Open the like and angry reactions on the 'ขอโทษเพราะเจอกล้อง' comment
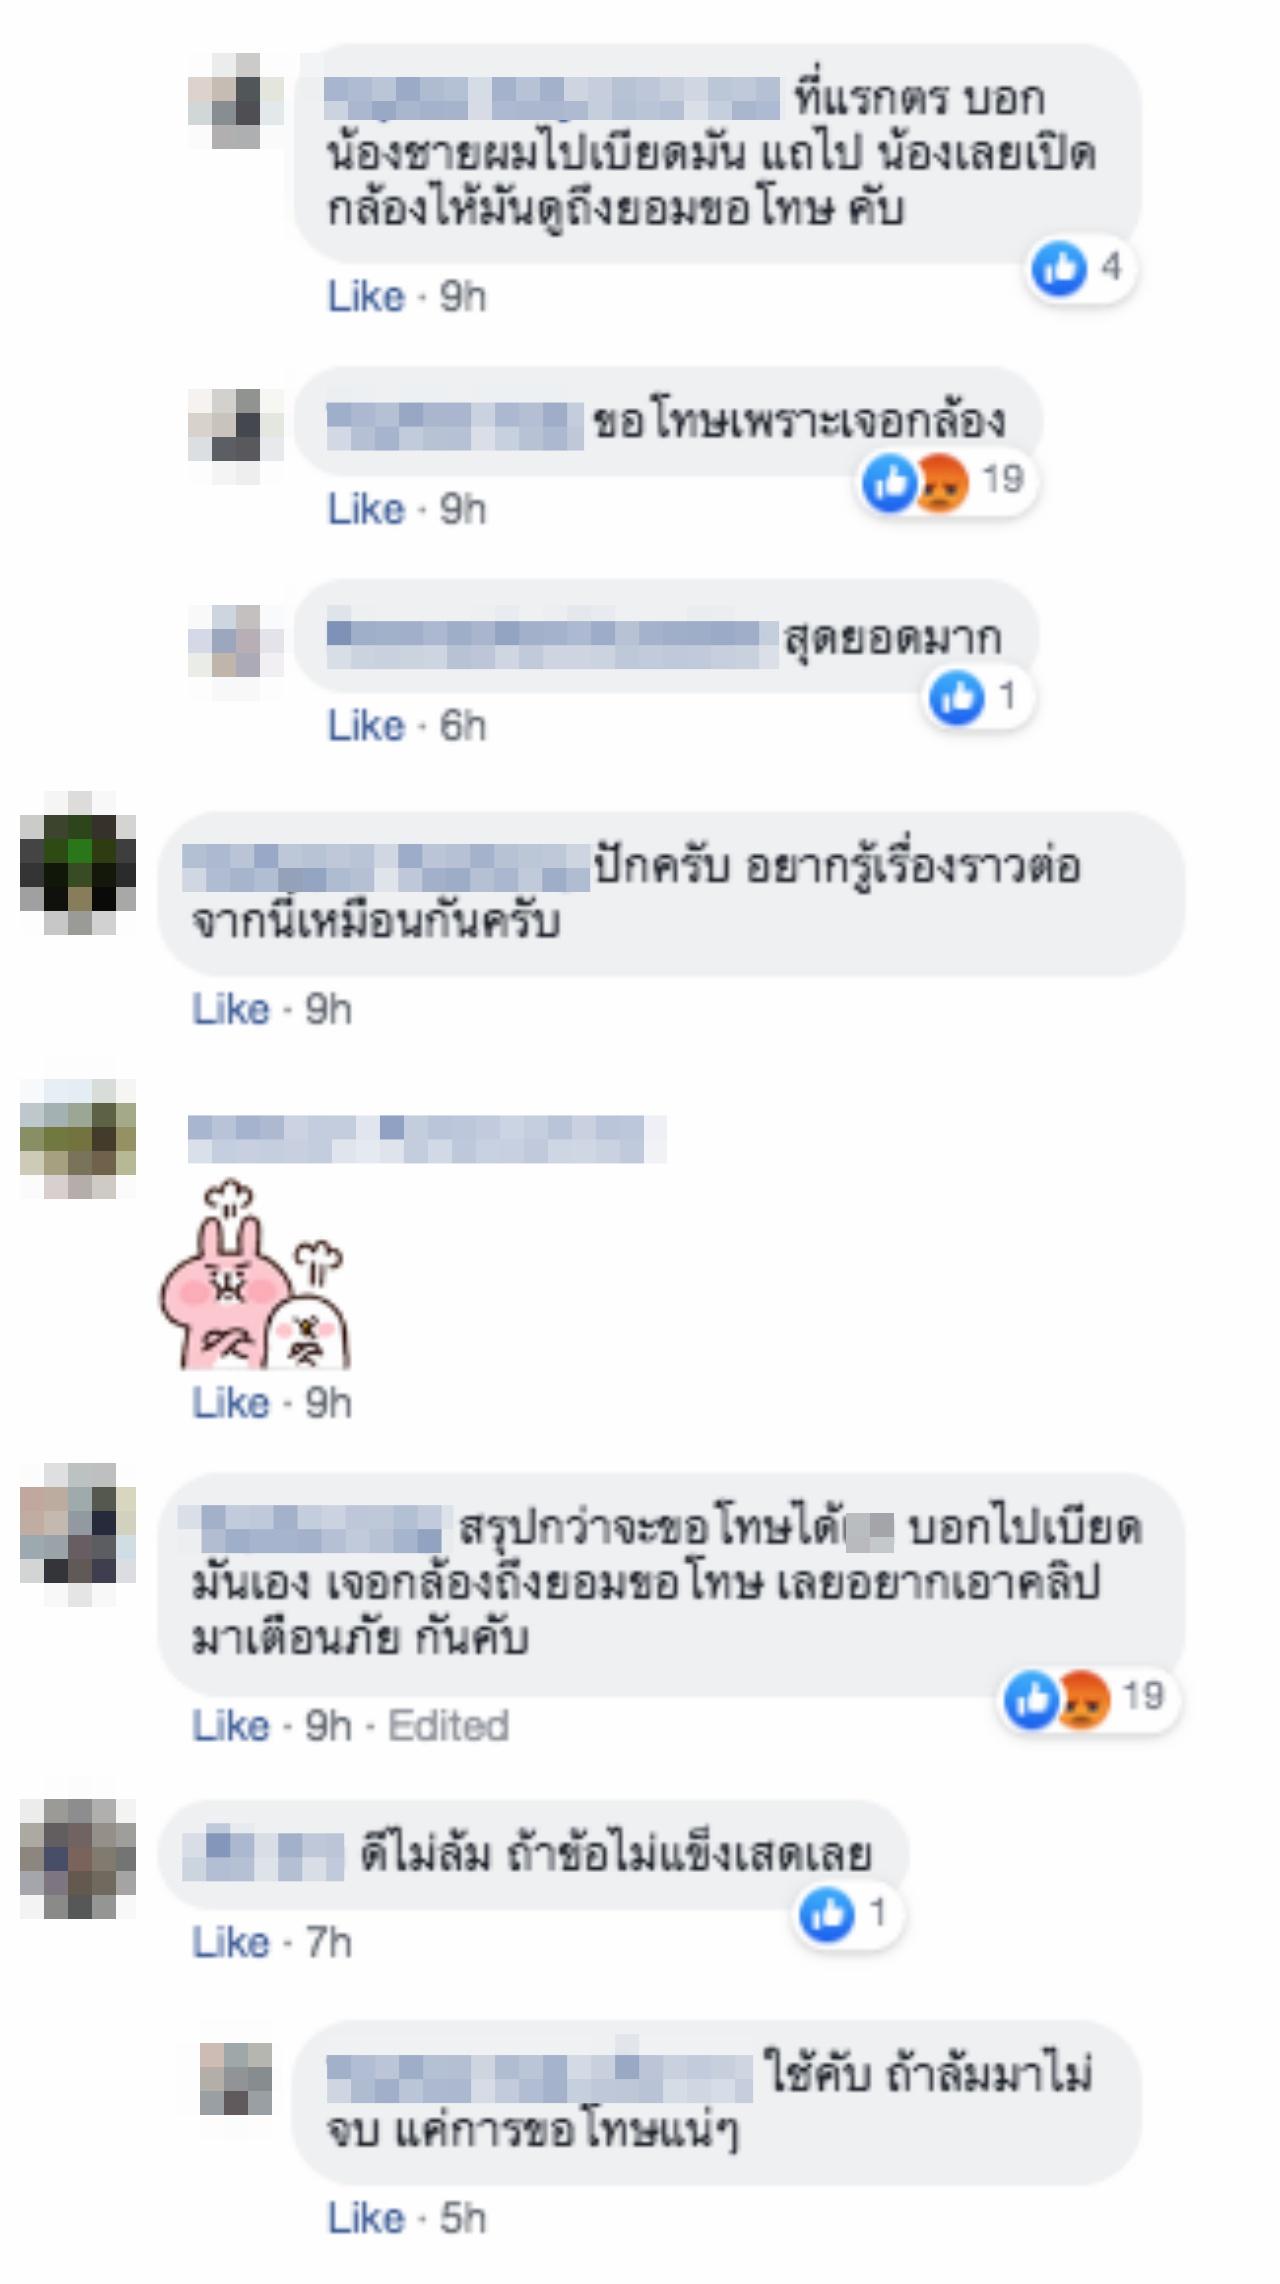 [945, 482]
